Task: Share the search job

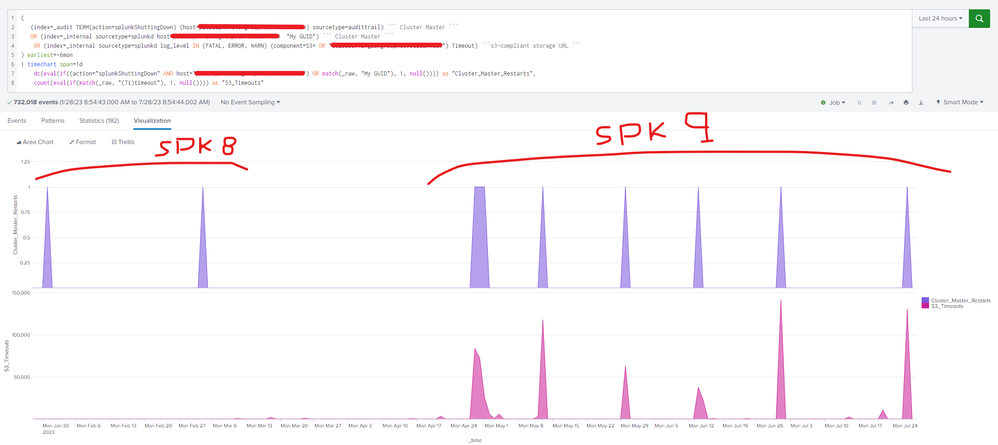Action: pyautogui.click(x=890, y=102)
